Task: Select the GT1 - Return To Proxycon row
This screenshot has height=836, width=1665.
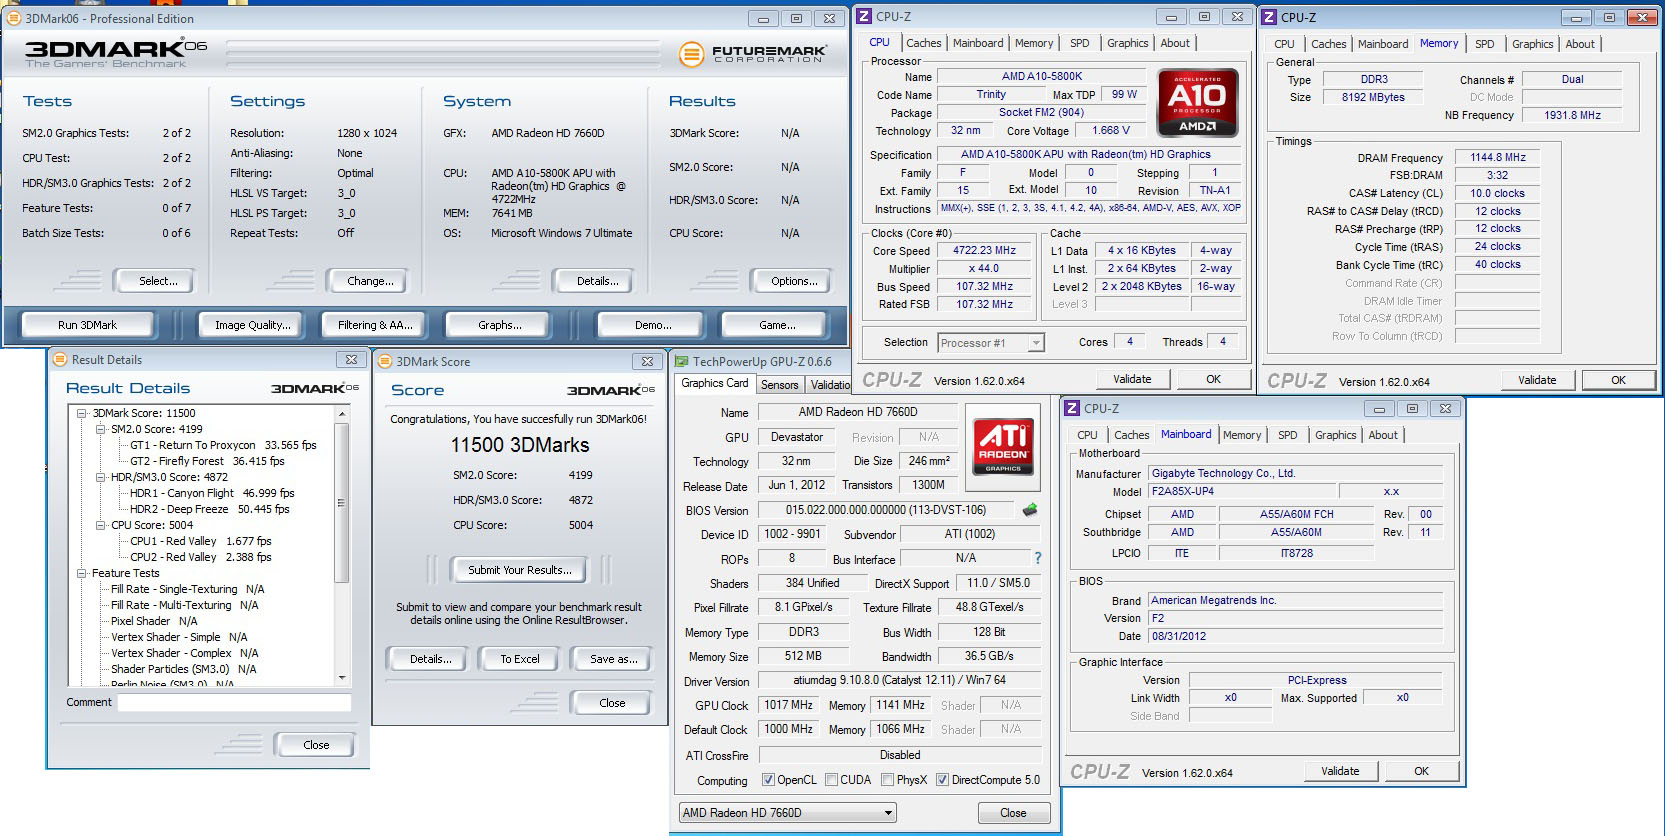Action: pos(223,445)
